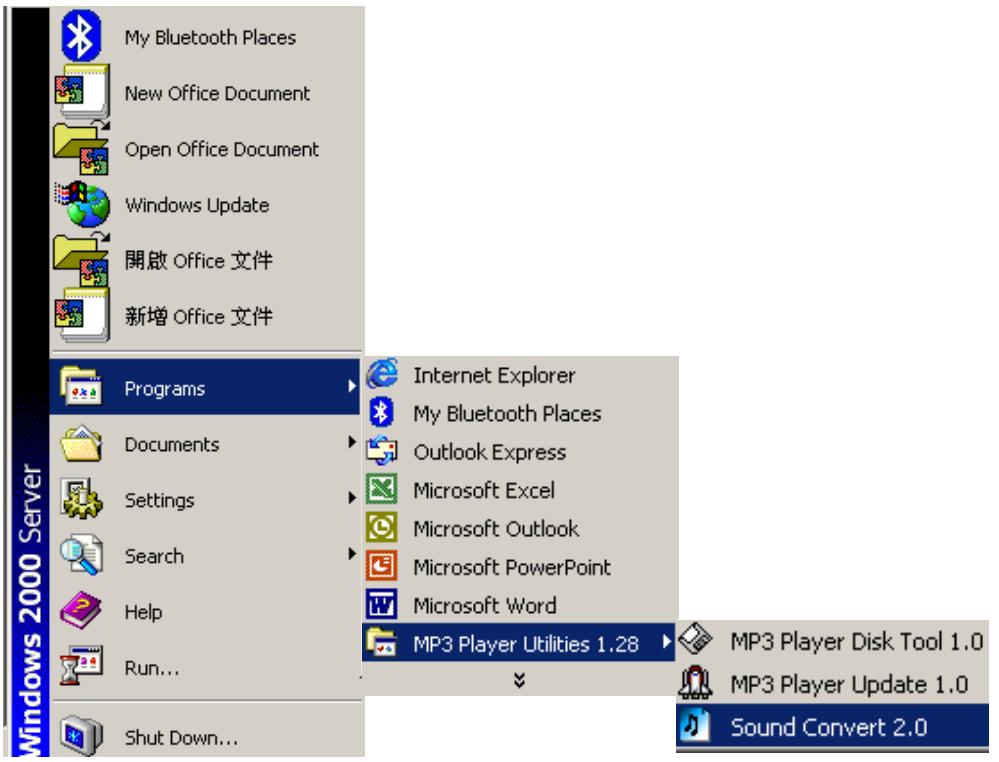Expand the Documents submenu arrow
The width and height of the screenshot is (999, 762).
point(352,442)
